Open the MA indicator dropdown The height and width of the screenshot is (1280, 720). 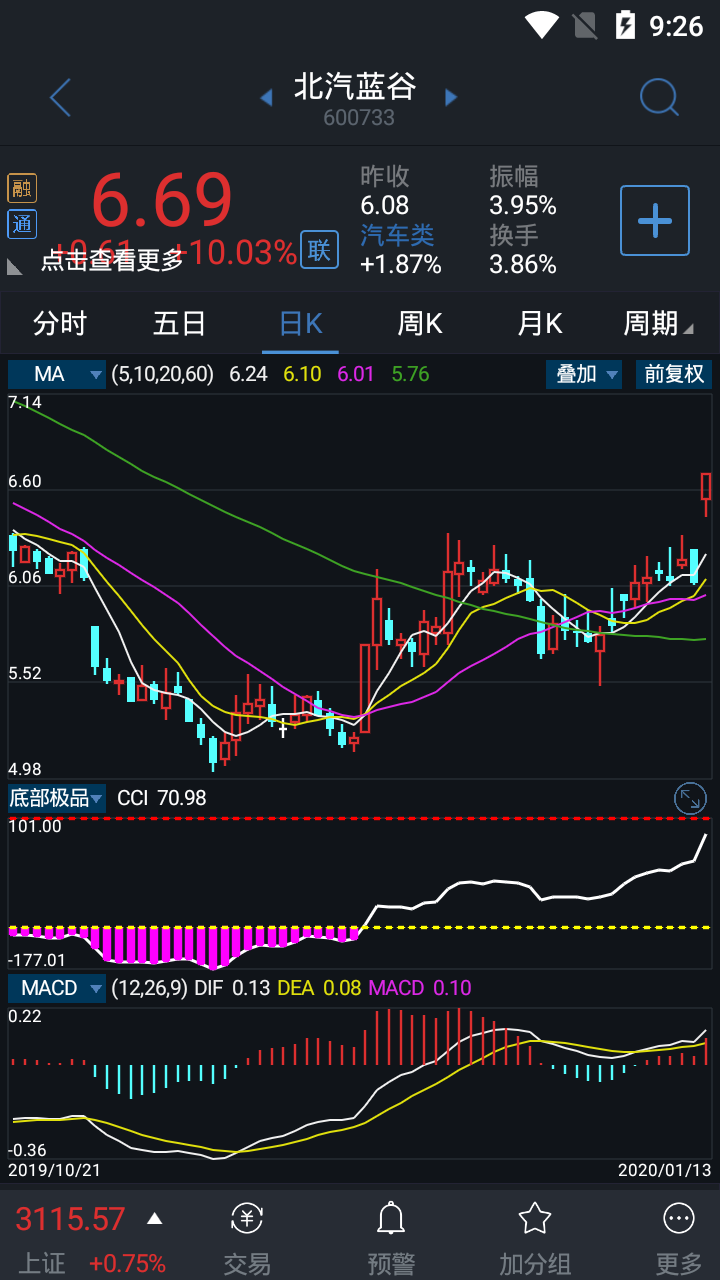tap(57, 374)
